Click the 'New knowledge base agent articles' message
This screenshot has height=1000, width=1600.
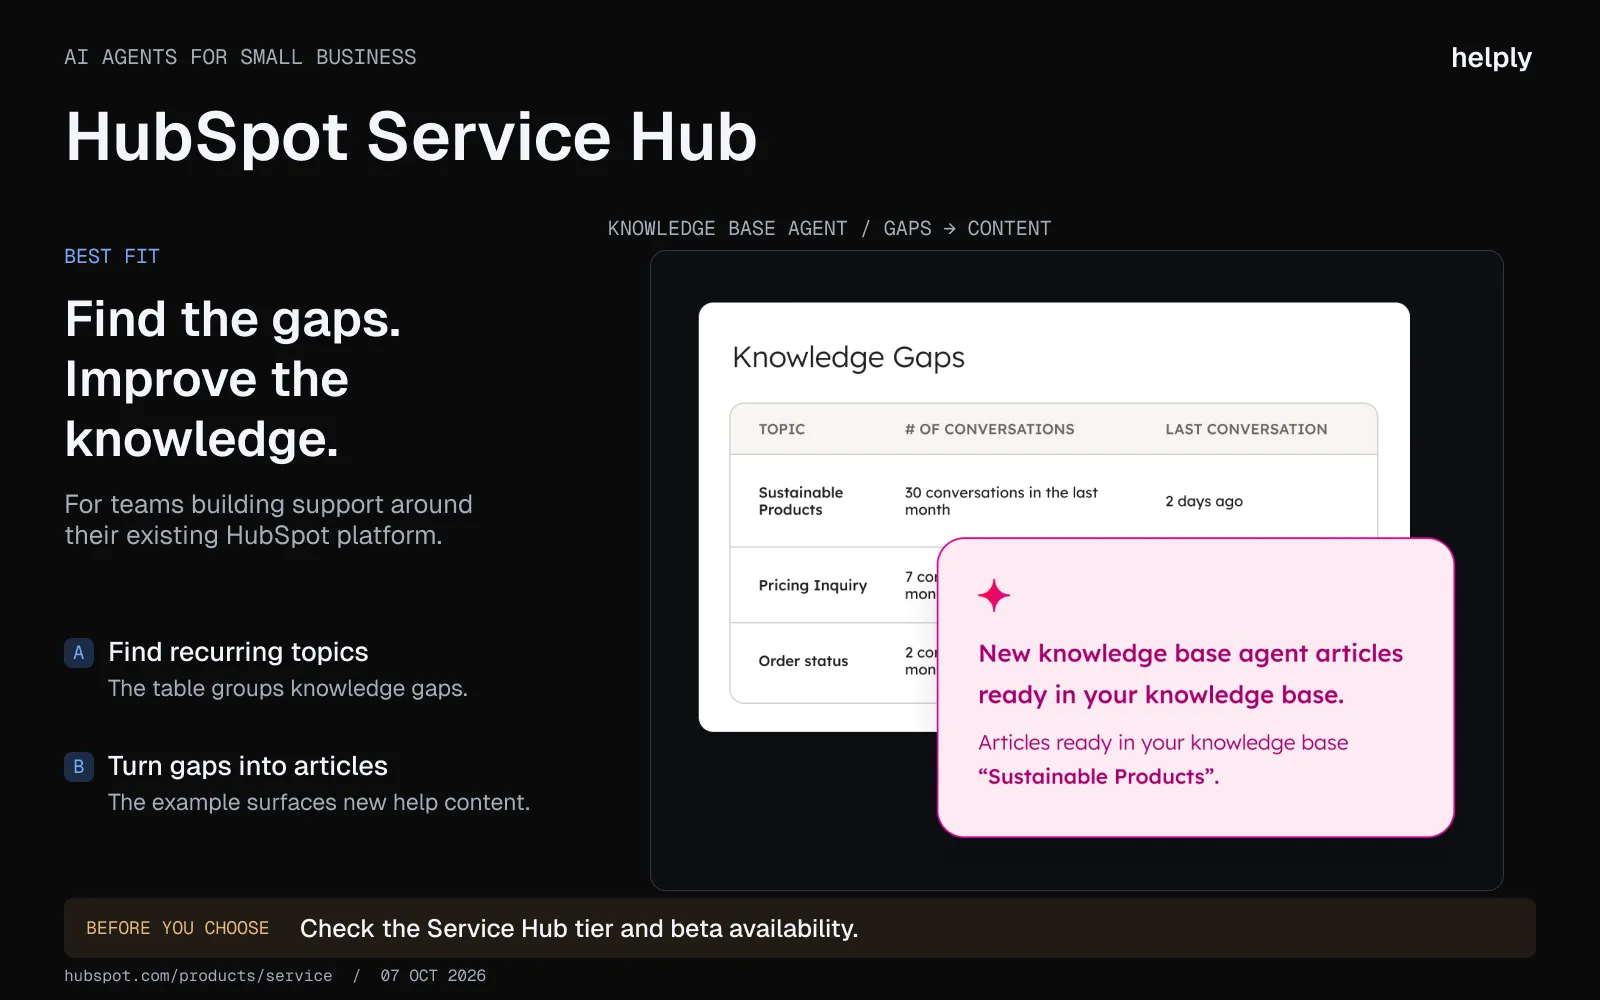tap(1190, 674)
